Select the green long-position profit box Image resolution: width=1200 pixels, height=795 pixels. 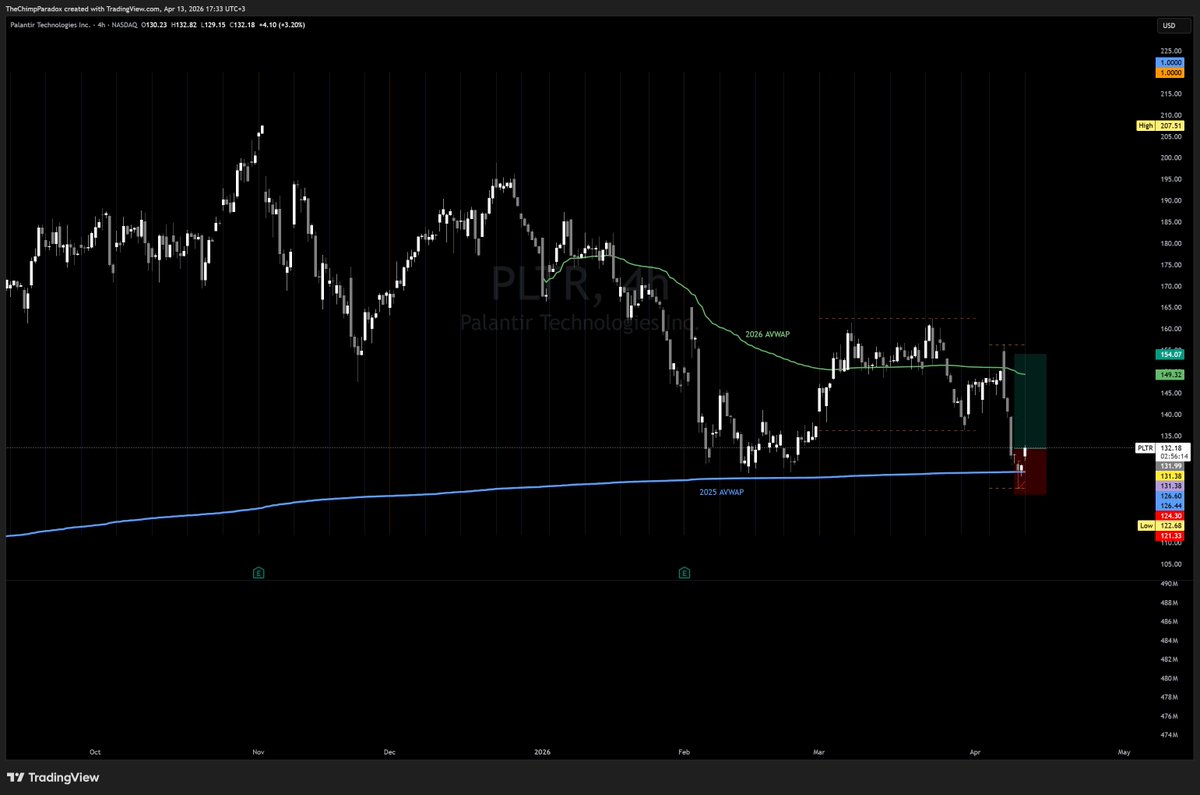click(x=1030, y=400)
